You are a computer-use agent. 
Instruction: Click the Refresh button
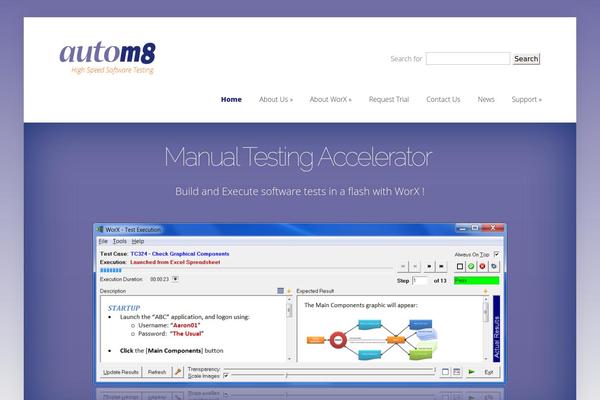[157, 372]
